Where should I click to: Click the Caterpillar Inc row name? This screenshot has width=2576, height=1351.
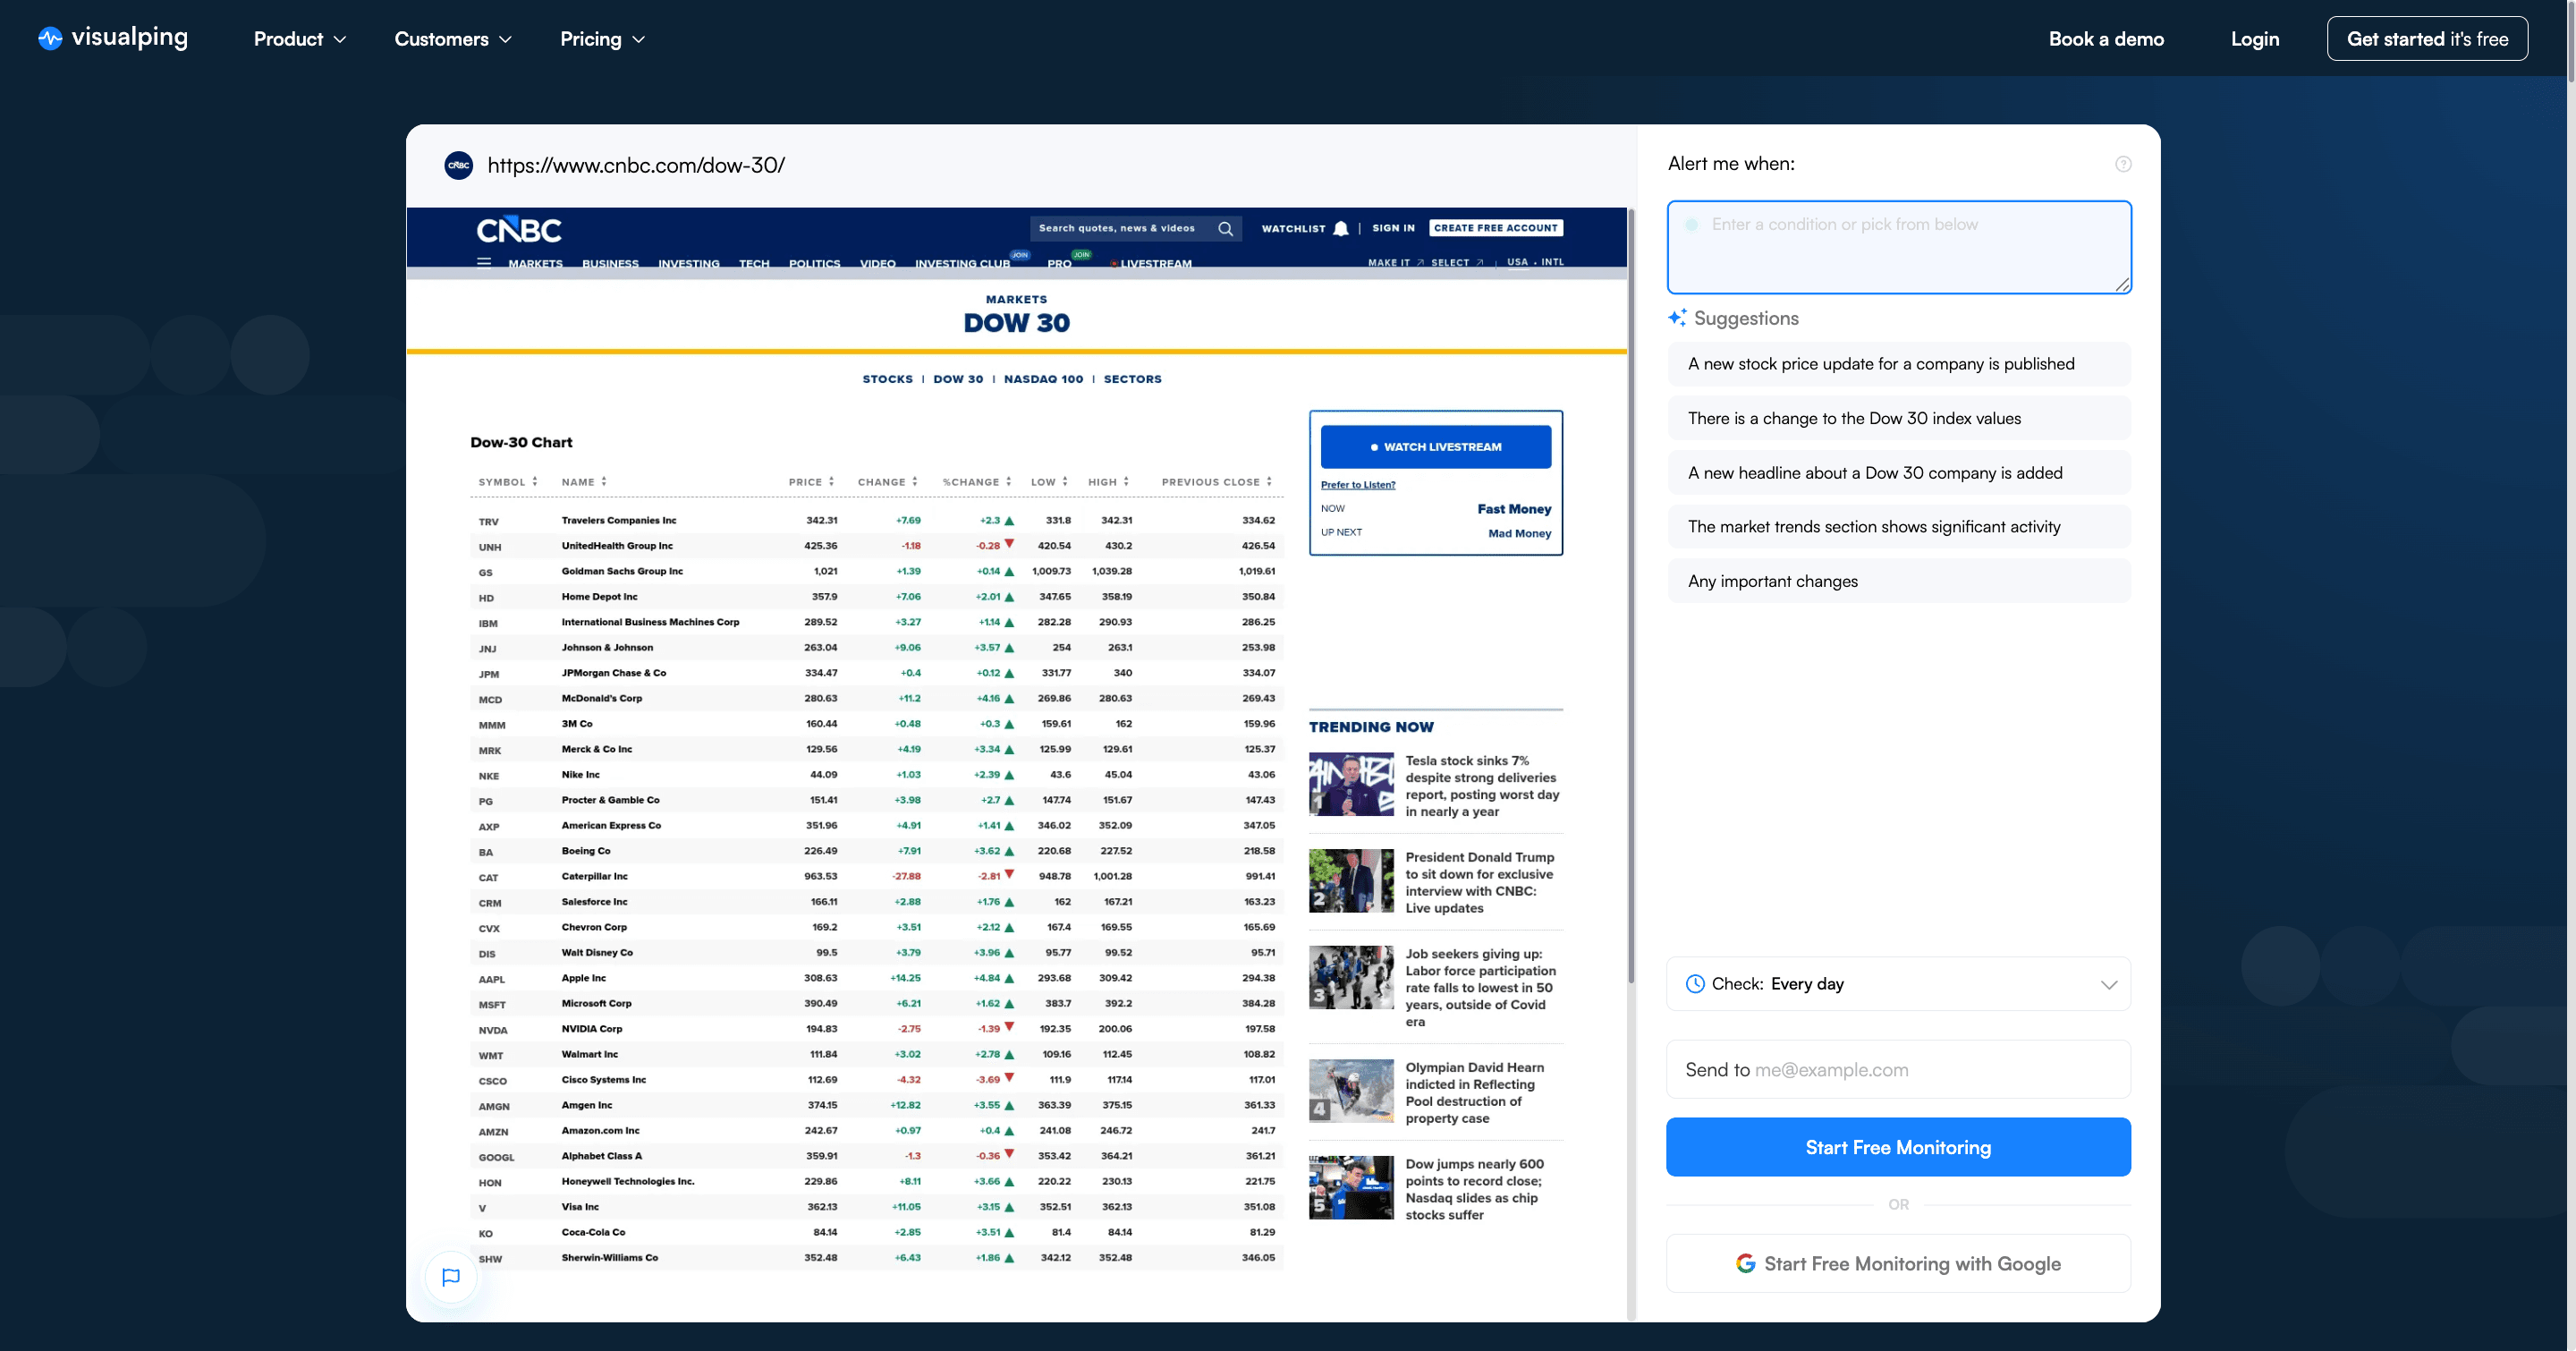[x=594, y=876]
